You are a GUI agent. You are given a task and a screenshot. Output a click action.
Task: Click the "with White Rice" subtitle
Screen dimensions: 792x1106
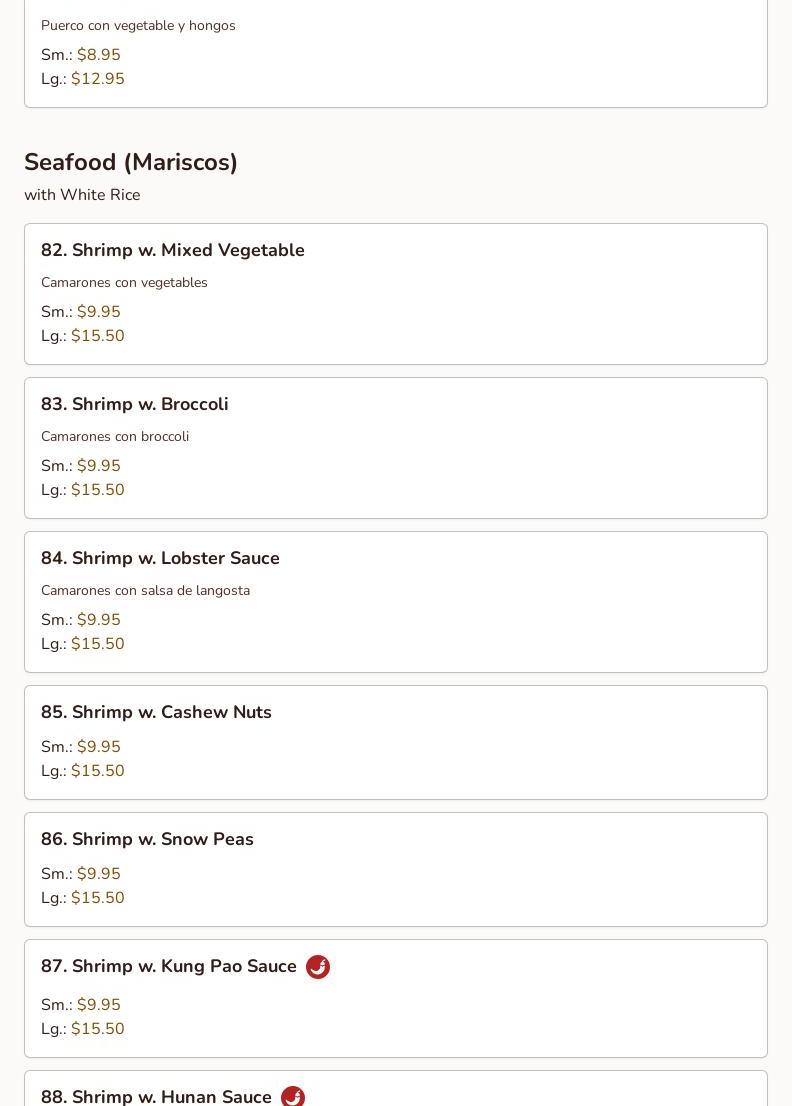tap(82, 195)
